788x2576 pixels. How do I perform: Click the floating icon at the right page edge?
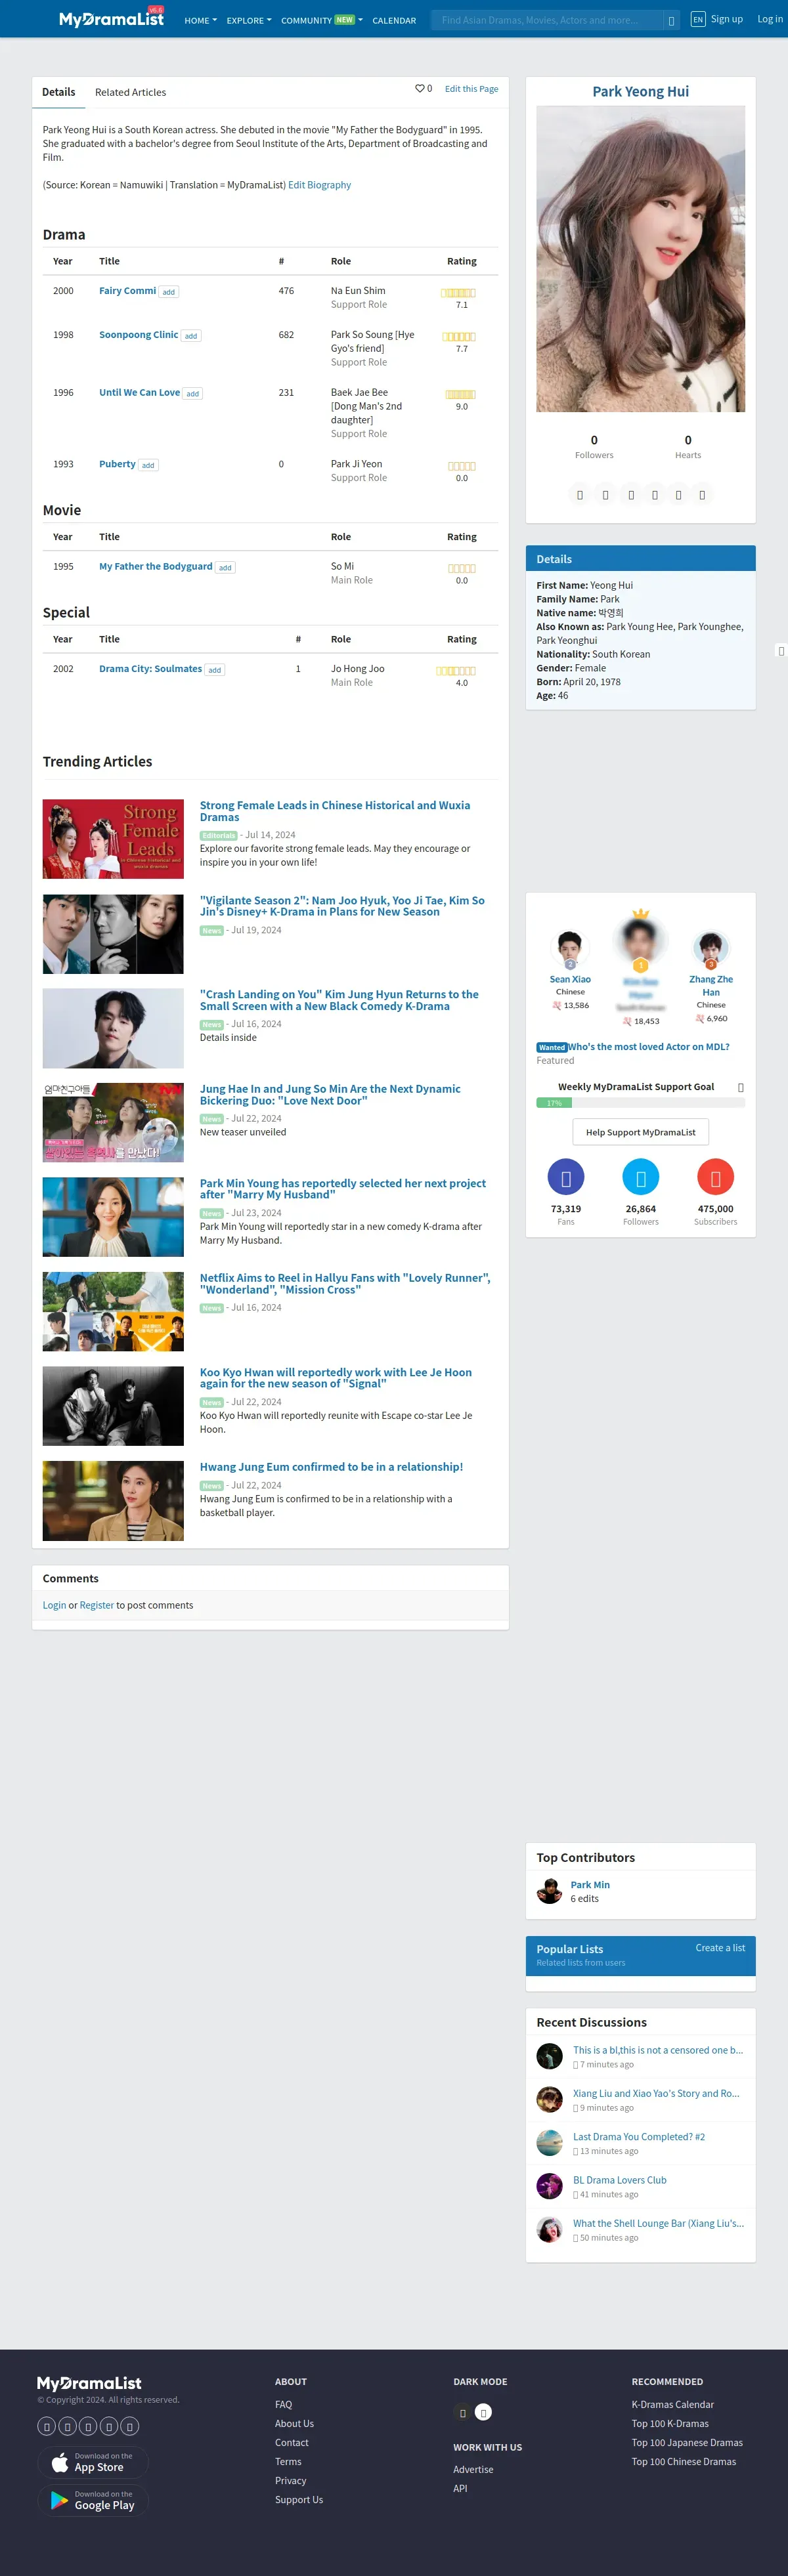coord(781,651)
